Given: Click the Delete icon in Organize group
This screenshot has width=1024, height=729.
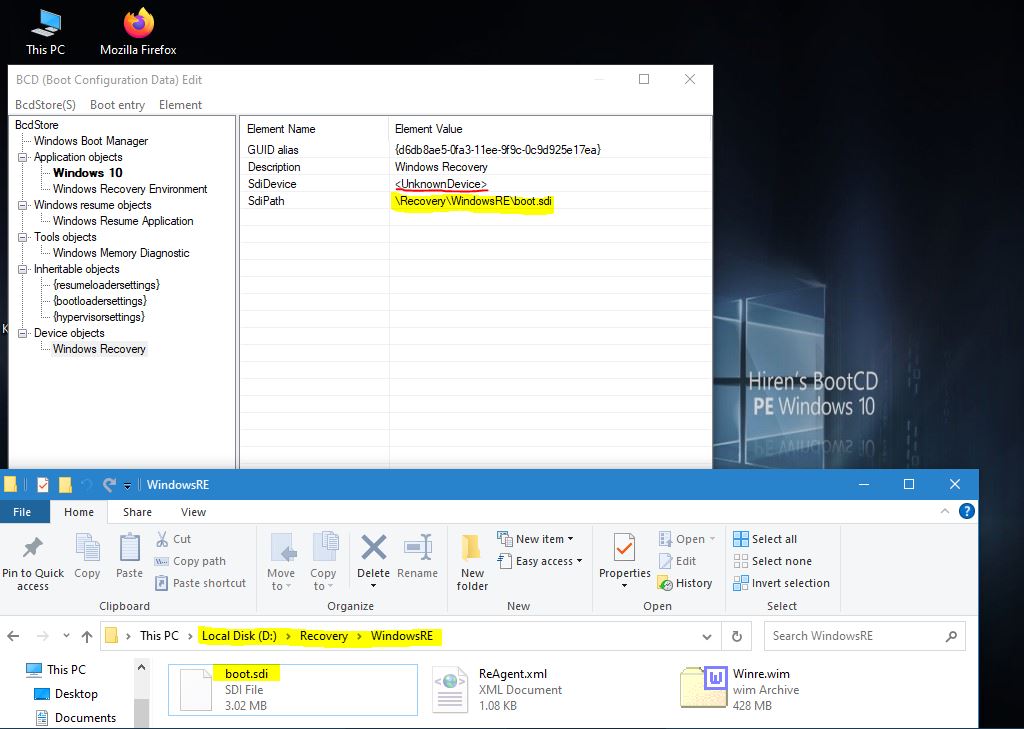Looking at the screenshot, I should (373, 549).
